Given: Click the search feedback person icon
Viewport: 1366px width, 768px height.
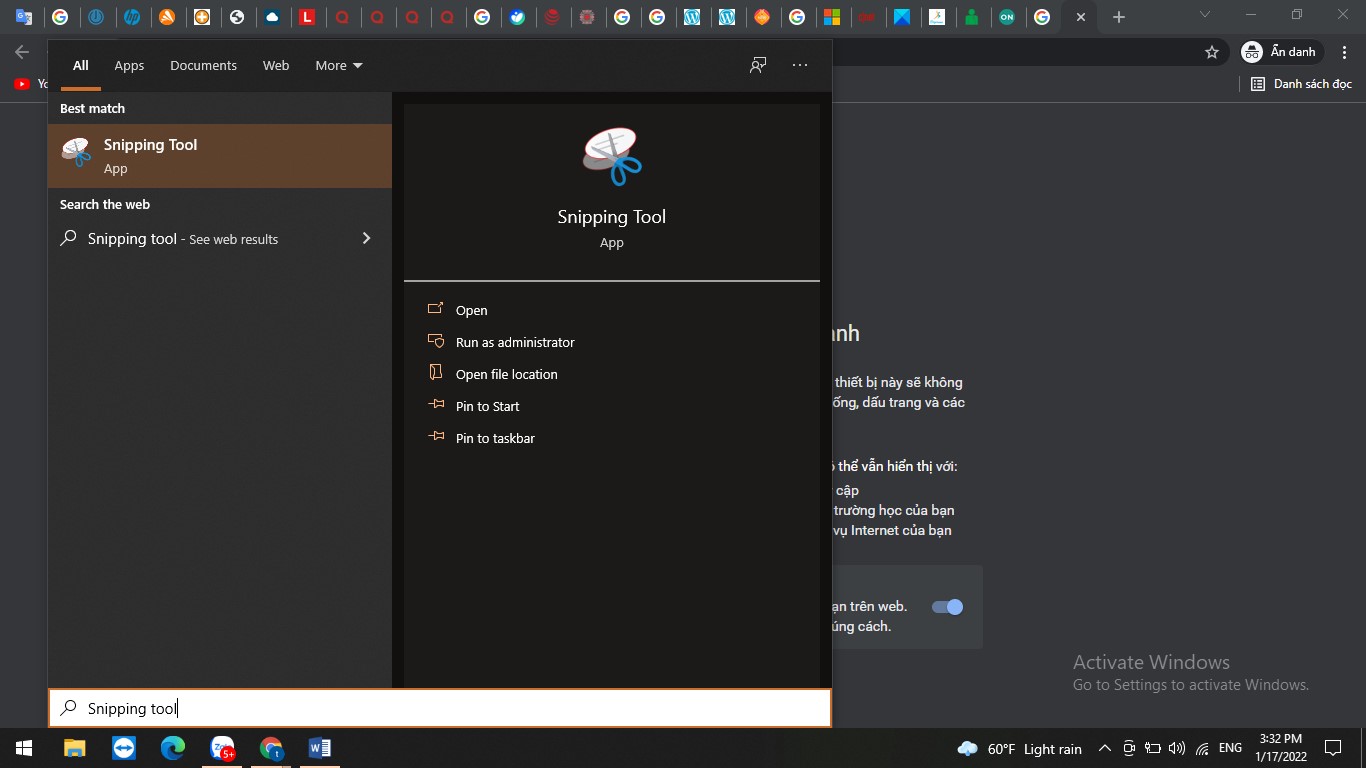Looking at the screenshot, I should (x=758, y=65).
